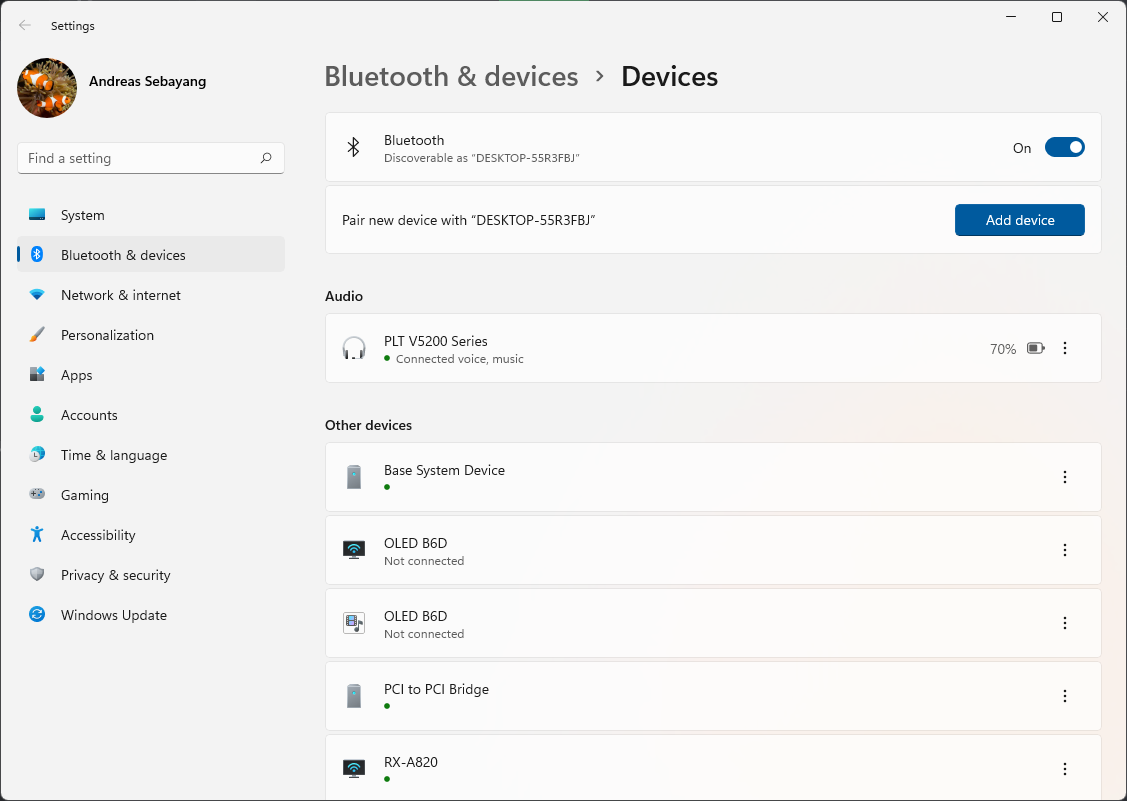Click the Find a setting search box
The image size is (1127, 801).
pos(138,158)
